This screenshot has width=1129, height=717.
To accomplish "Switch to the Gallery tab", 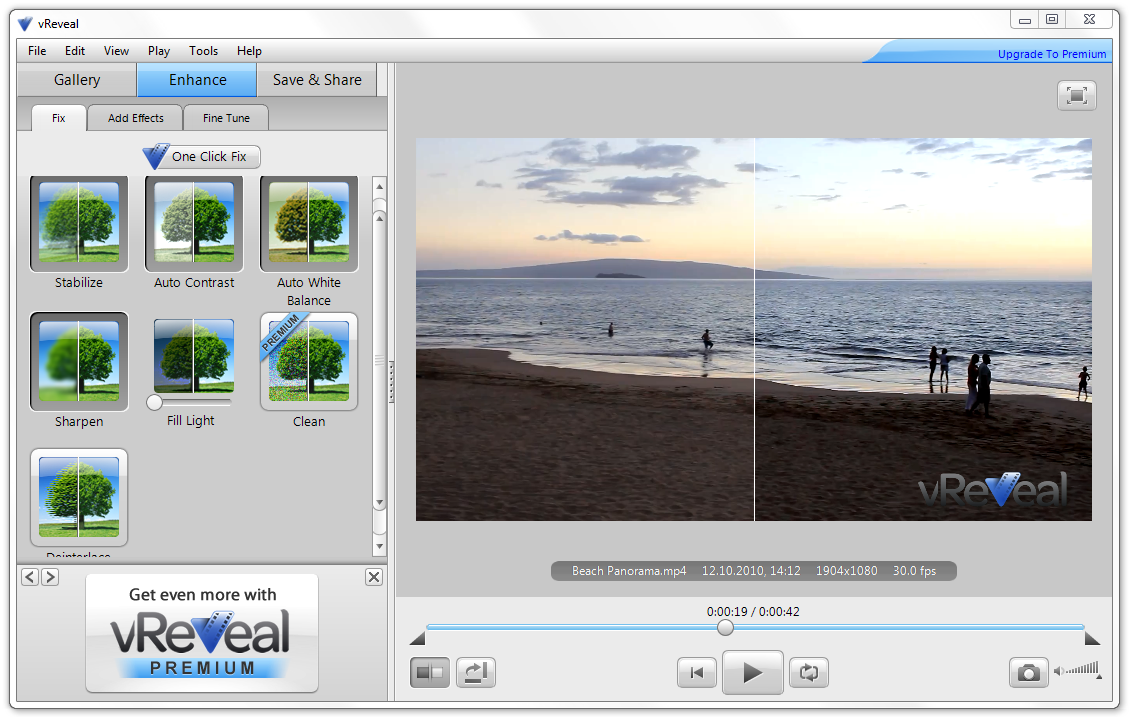I will [77, 80].
